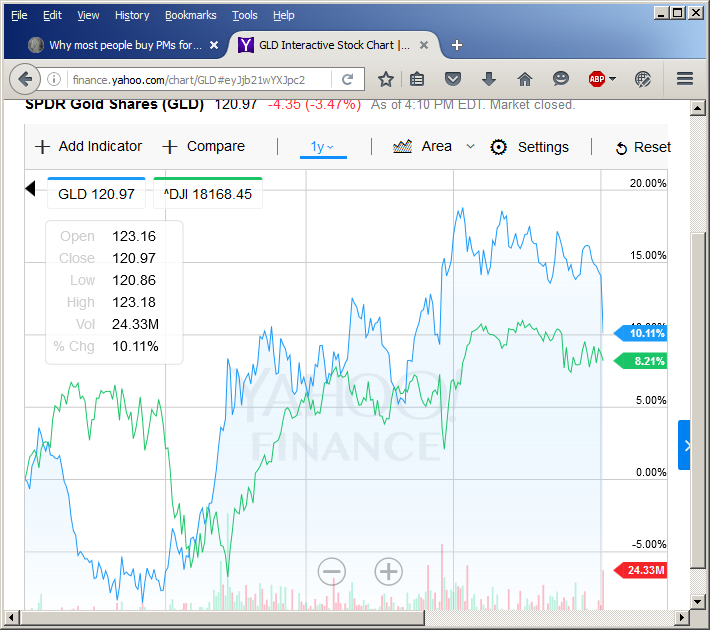Viewport: 710px width, 630px height.
Task: Click the Area chart type icon
Action: (x=403, y=146)
